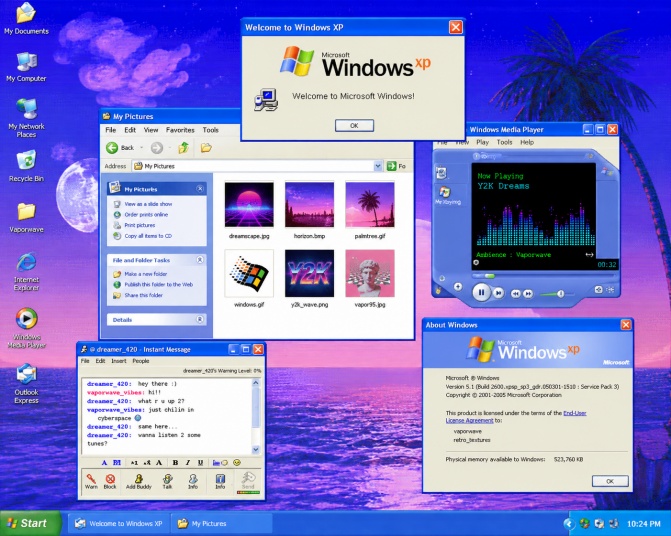Open the People menu in Instant Message

[141, 361]
